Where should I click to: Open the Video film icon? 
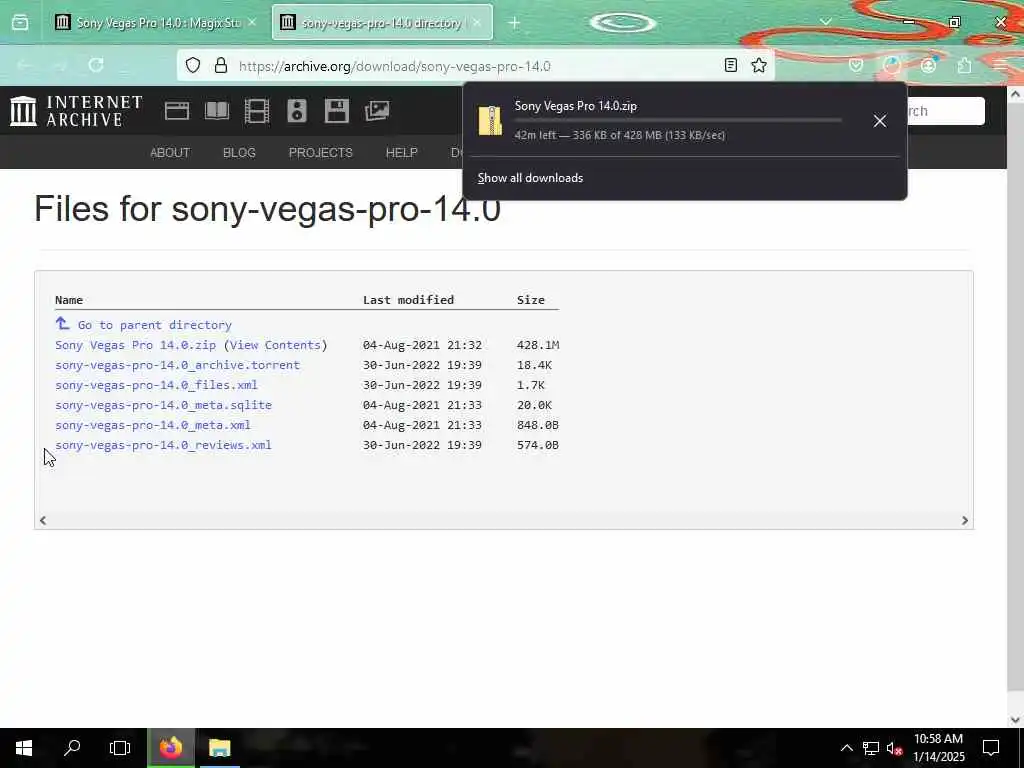257,111
